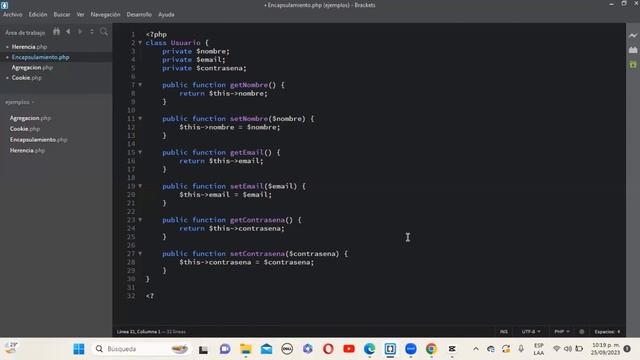Place cursor on line 32 closing tag
The height and width of the screenshot is (360, 640).
coord(150,296)
